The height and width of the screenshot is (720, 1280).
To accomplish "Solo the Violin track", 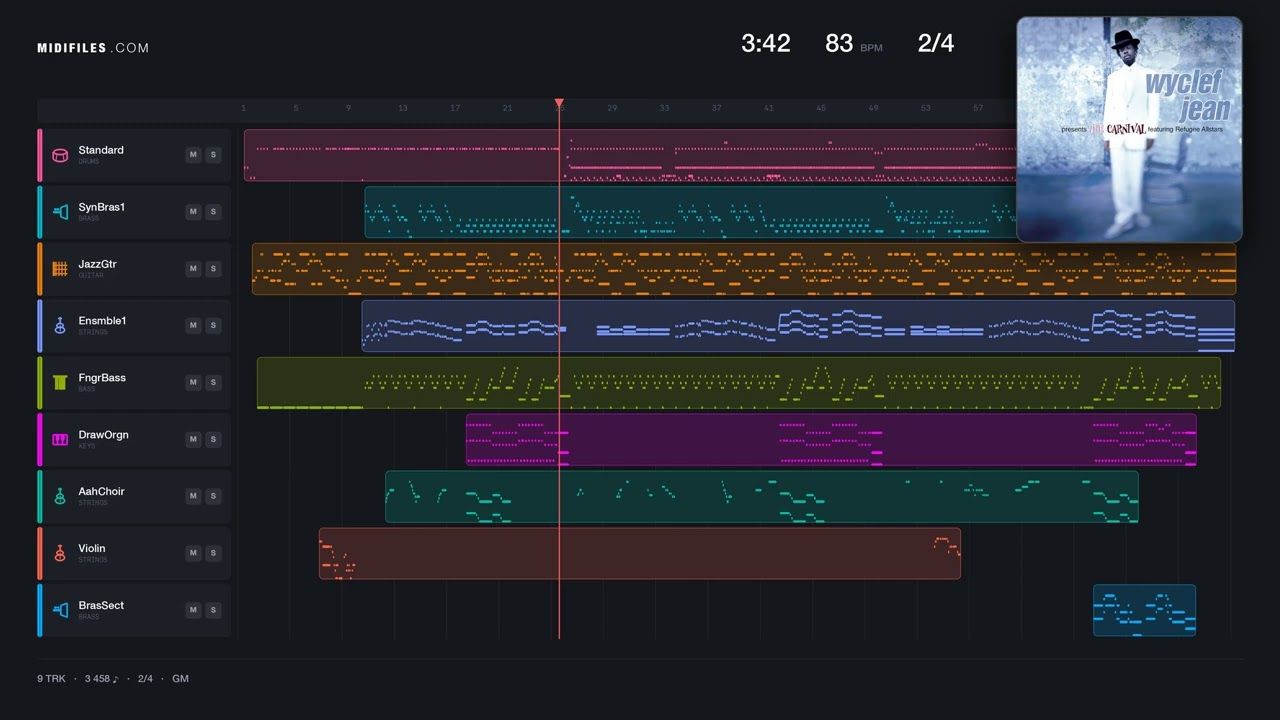I will (213, 554).
